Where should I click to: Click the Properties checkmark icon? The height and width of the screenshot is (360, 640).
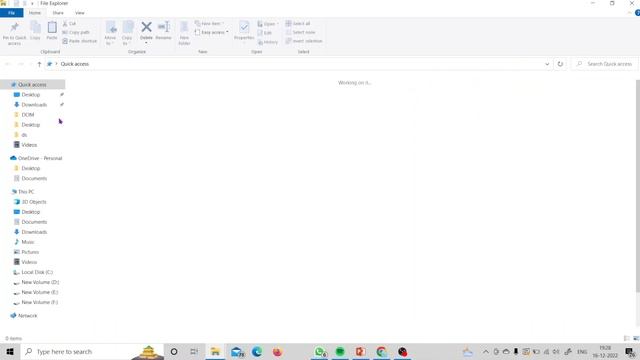pos(244,27)
